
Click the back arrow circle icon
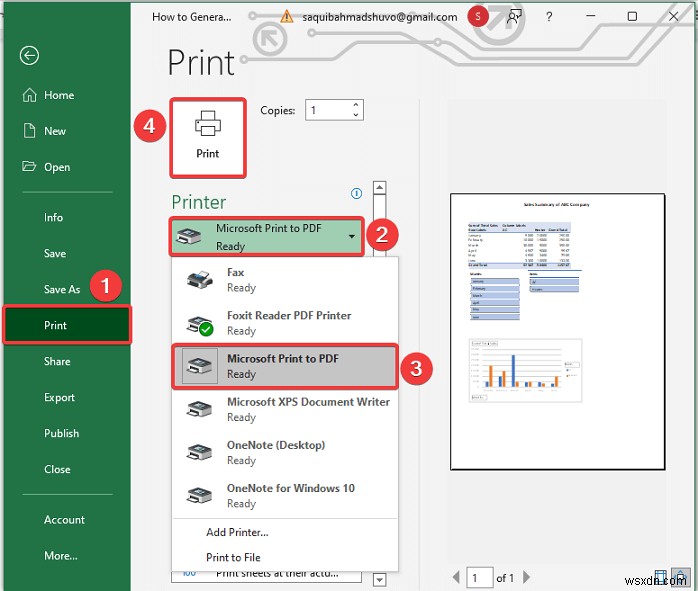[29, 56]
